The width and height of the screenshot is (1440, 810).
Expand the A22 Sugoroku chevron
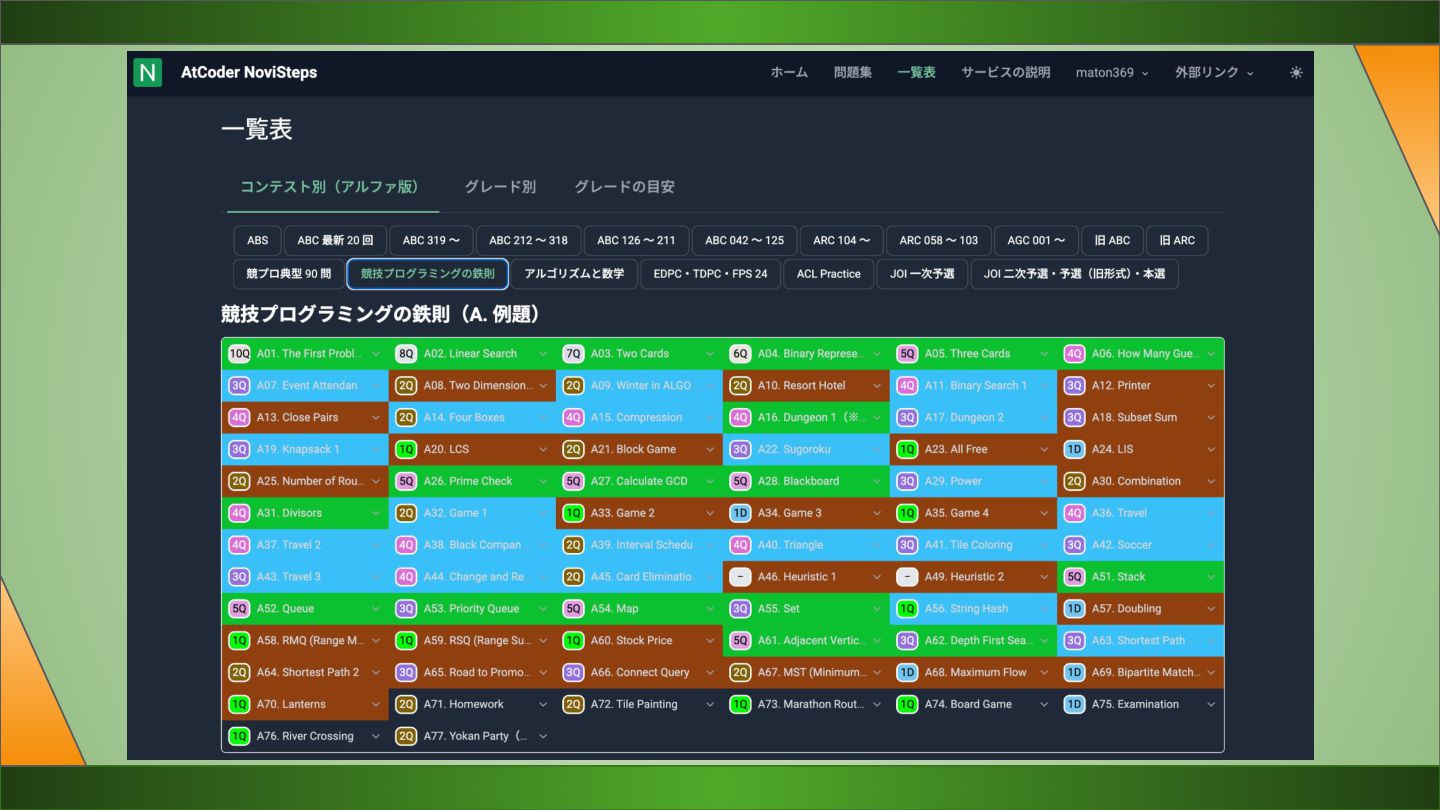click(877, 450)
